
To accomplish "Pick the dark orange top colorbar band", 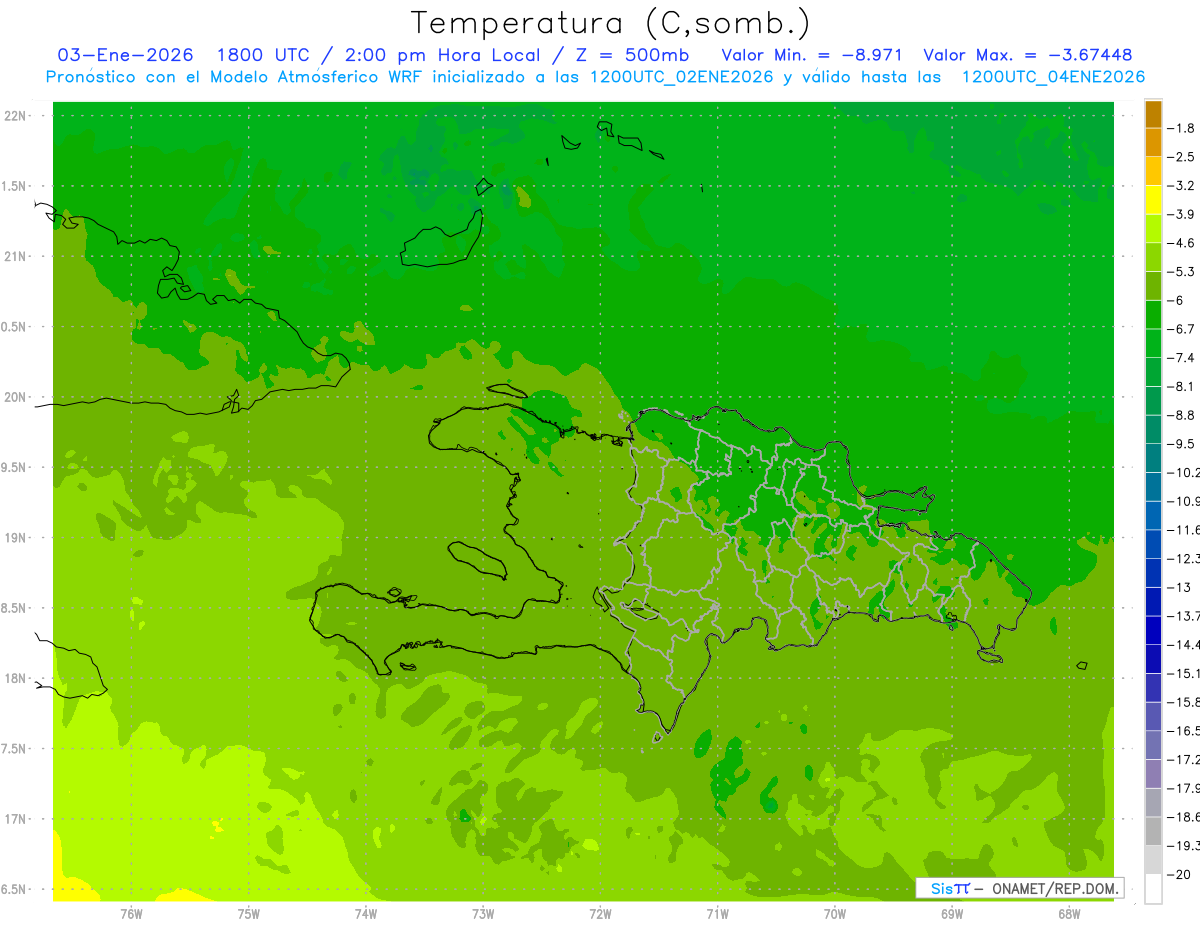I will point(1153,114).
